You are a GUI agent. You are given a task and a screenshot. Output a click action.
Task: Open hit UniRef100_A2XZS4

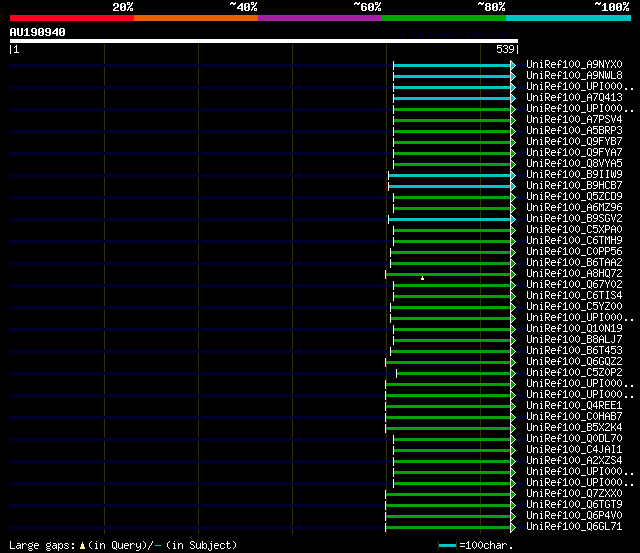pos(574,461)
